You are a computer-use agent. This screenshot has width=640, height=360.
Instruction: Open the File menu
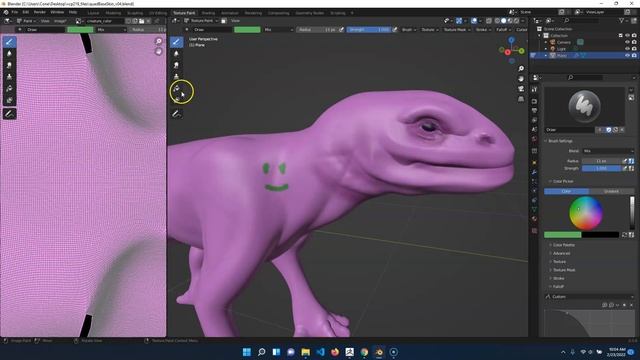click(x=15, y=12)
